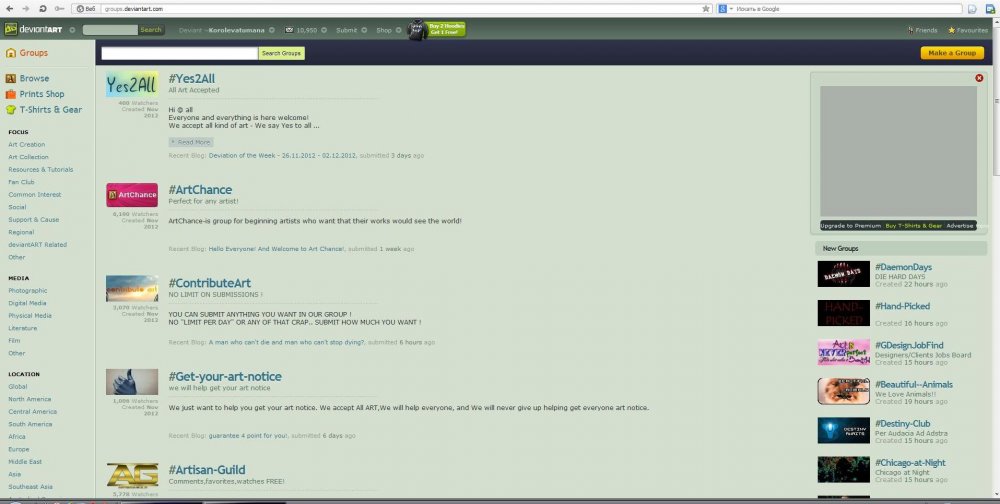1000x504 pixels.
Task: Open the #Yes2All group title
Action: pos(191,78)
